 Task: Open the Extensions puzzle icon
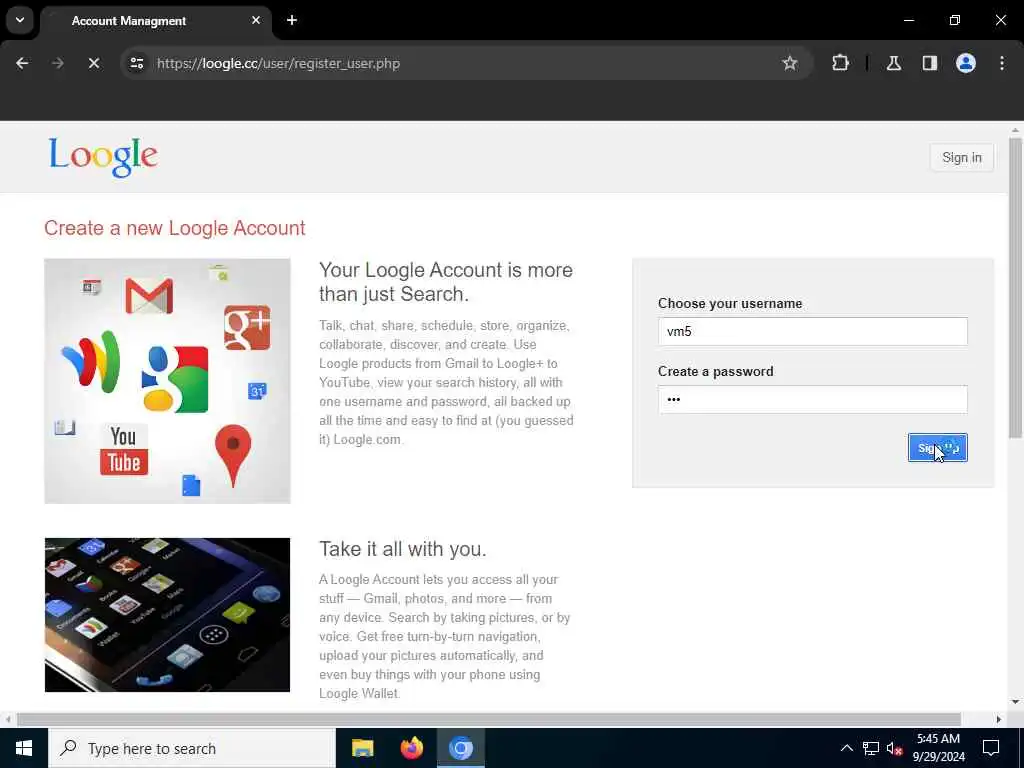pyautogui.click(x=840, y=63)
